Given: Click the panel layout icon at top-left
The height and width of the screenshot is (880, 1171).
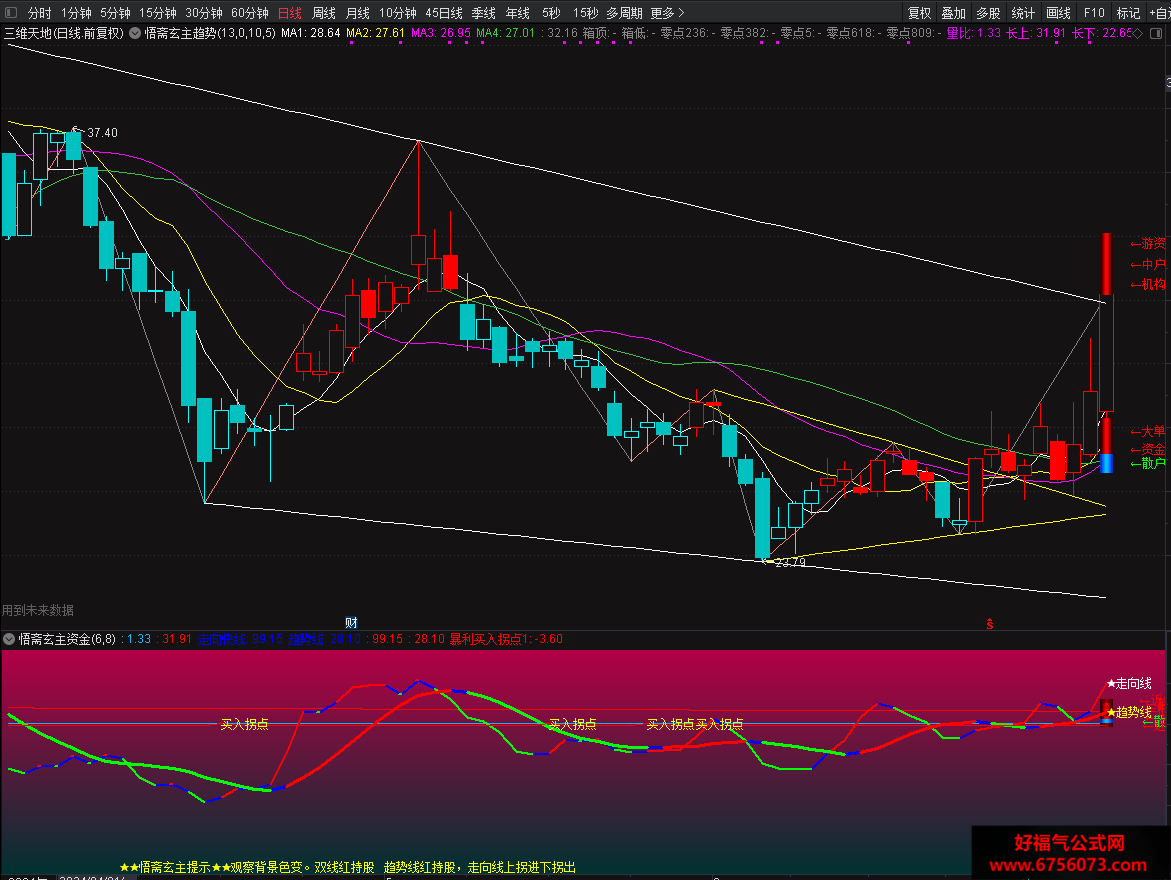Looking at the screenshot, I should point(10,12).
